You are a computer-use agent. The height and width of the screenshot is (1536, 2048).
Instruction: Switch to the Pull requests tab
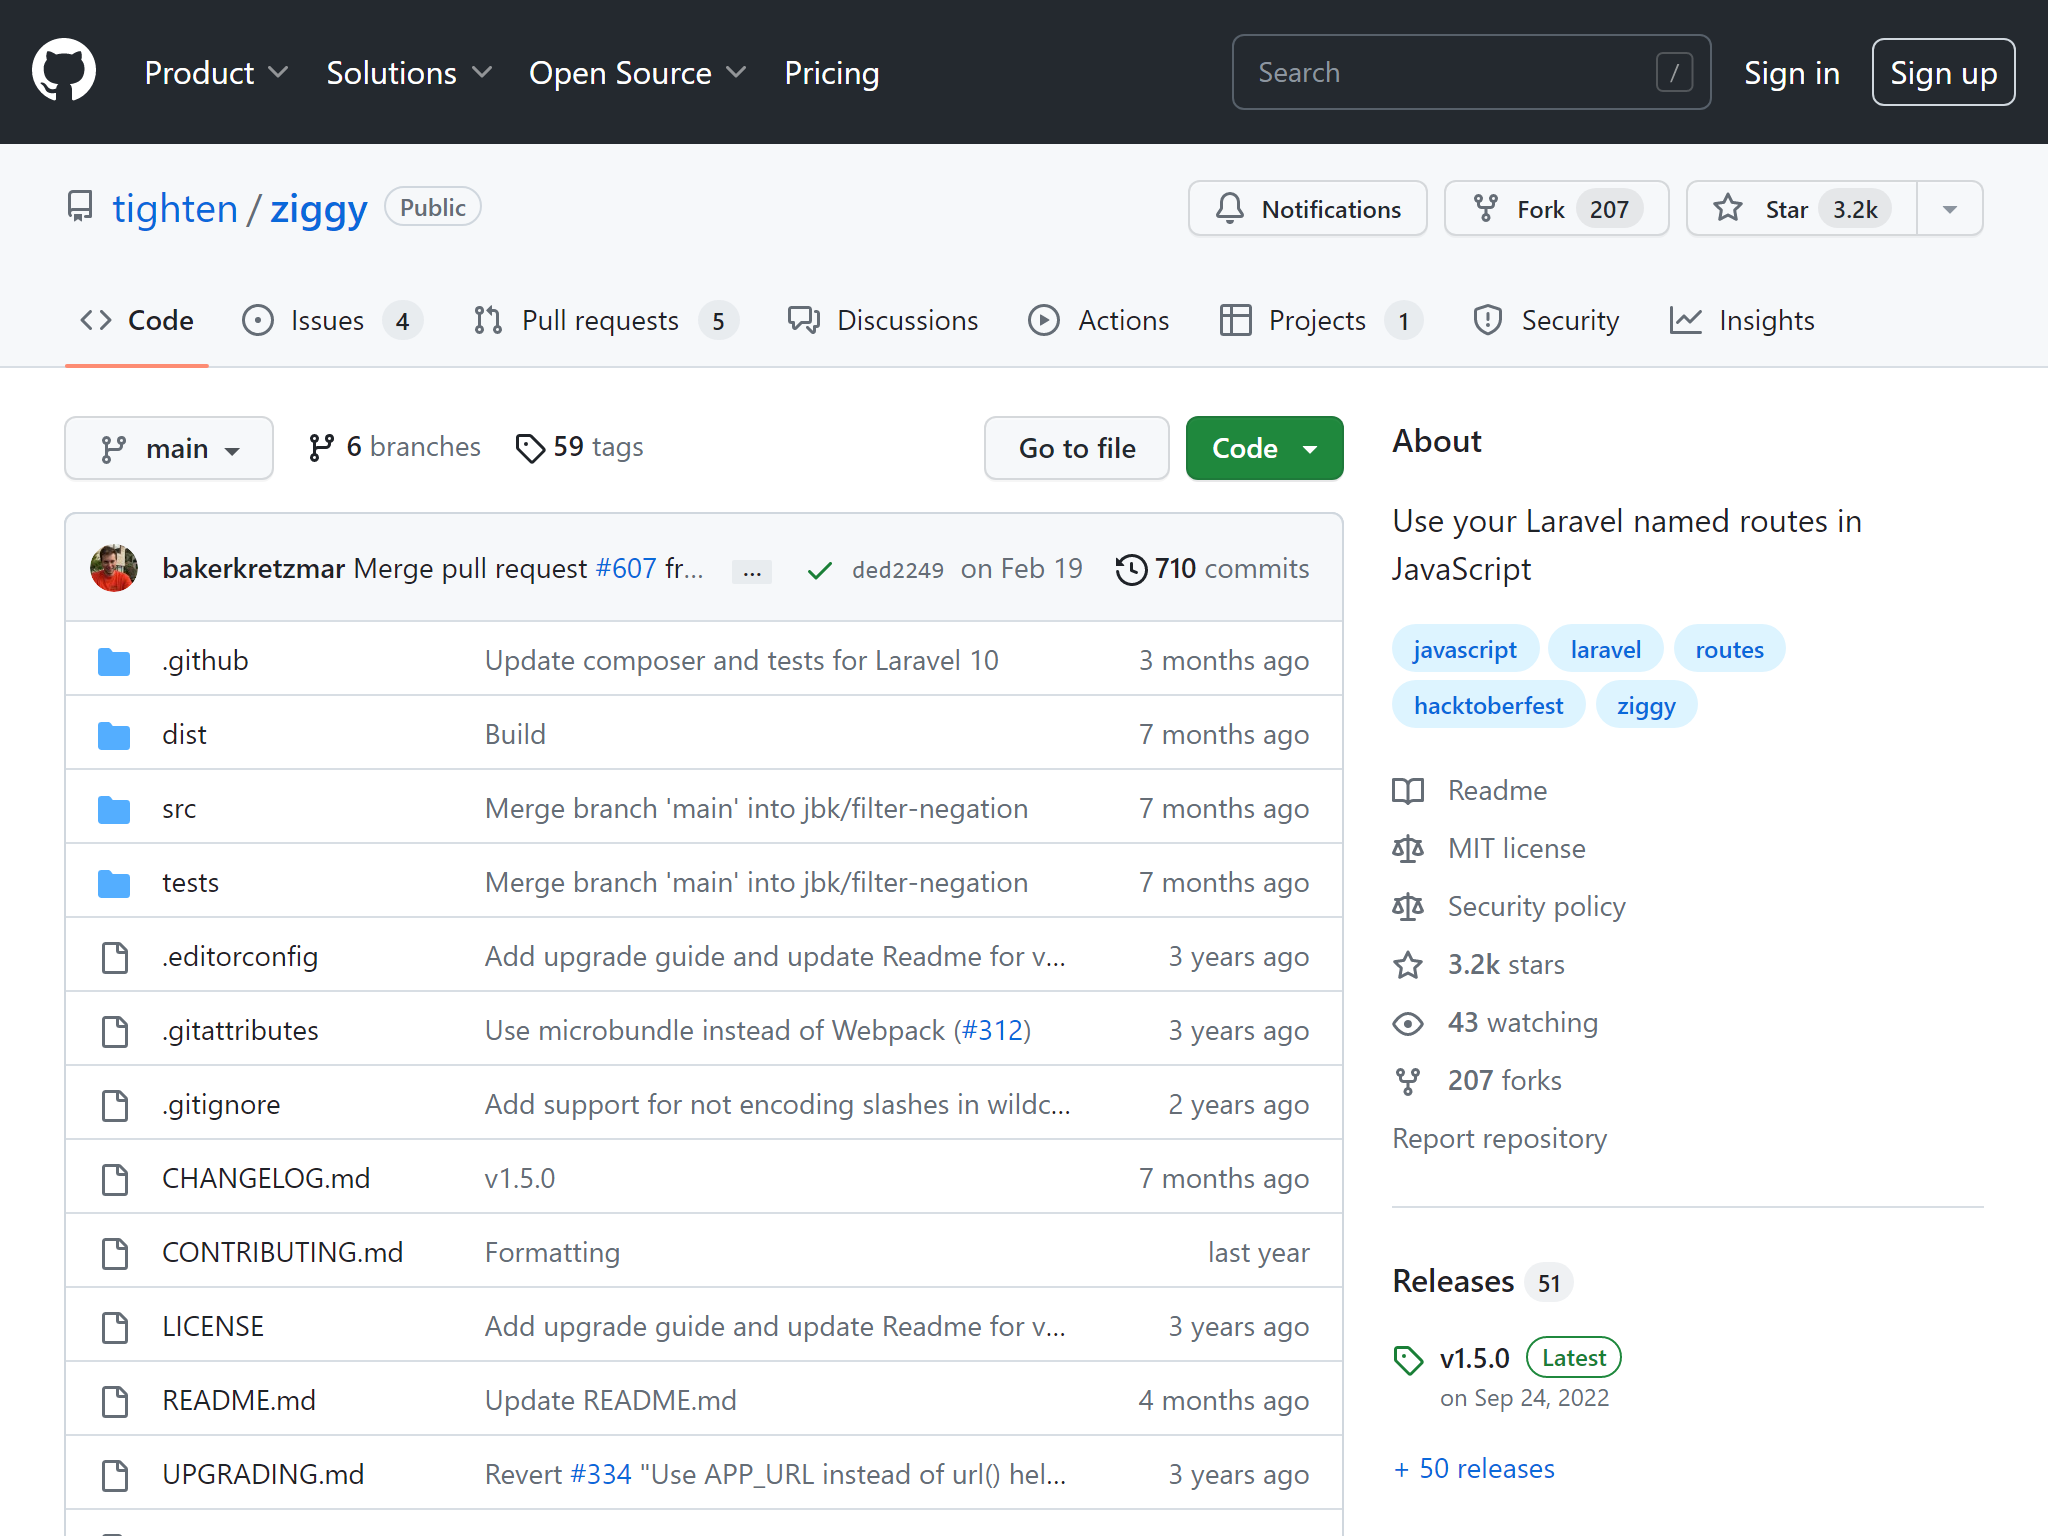click(x=605, y=320)
